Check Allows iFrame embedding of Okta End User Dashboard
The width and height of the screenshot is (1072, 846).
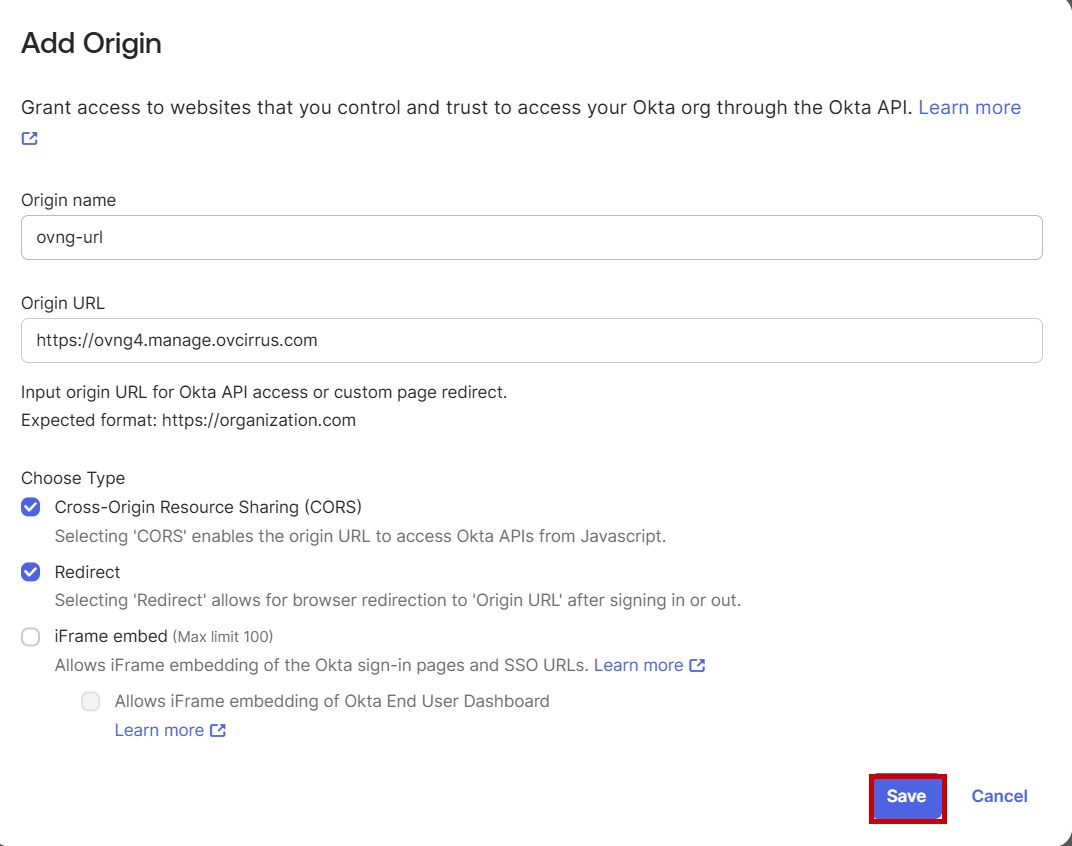click(90, 701)
